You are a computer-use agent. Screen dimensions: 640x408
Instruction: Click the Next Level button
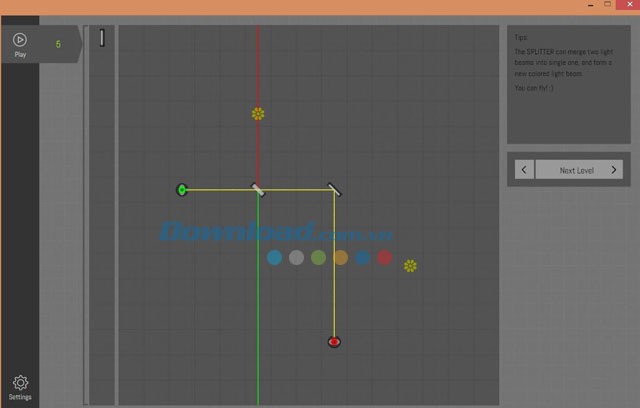[x=576, y=170]
